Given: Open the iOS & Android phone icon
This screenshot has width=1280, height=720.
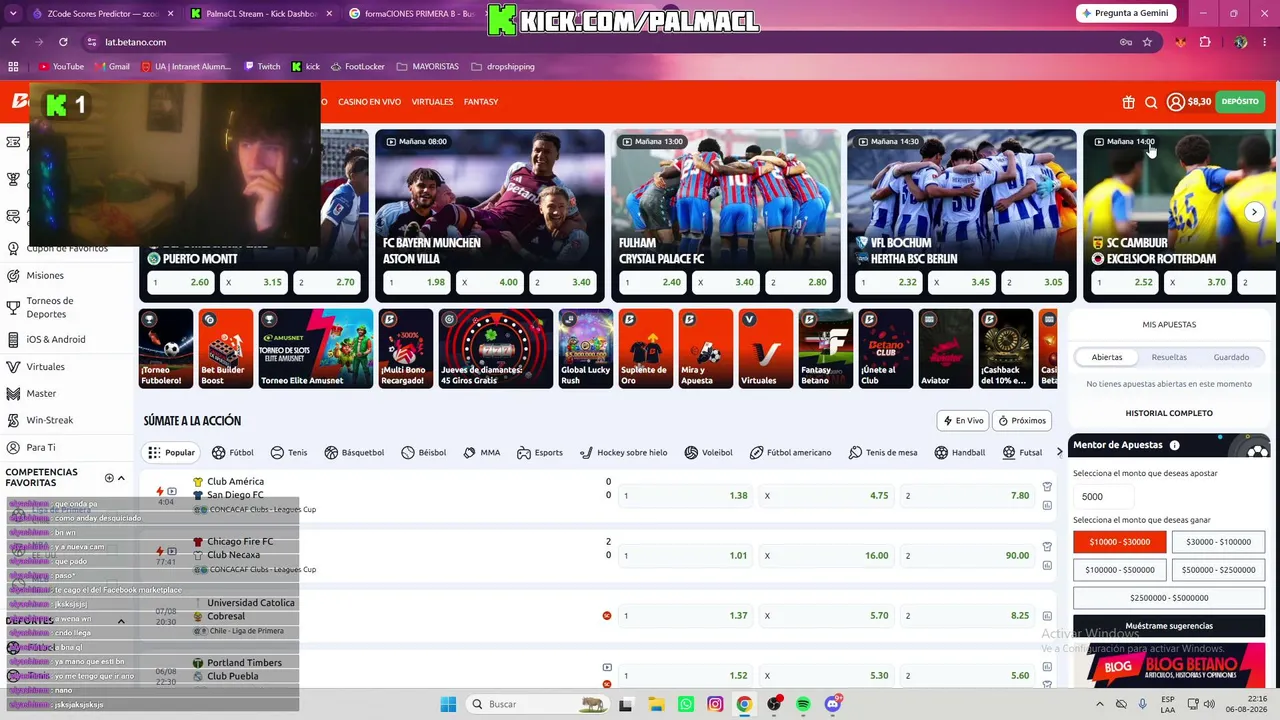Looking at the screenshot, I should (14, 339).
